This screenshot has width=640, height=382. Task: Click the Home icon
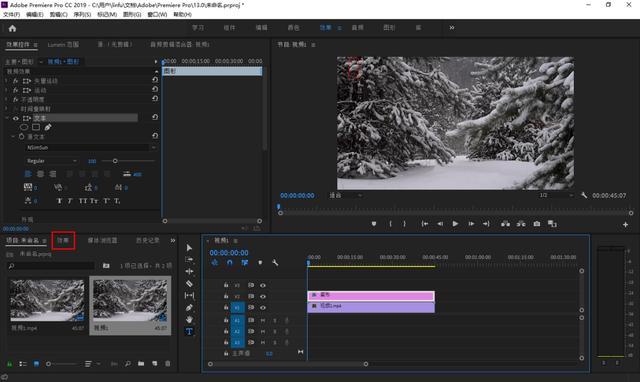click(12, 28)
